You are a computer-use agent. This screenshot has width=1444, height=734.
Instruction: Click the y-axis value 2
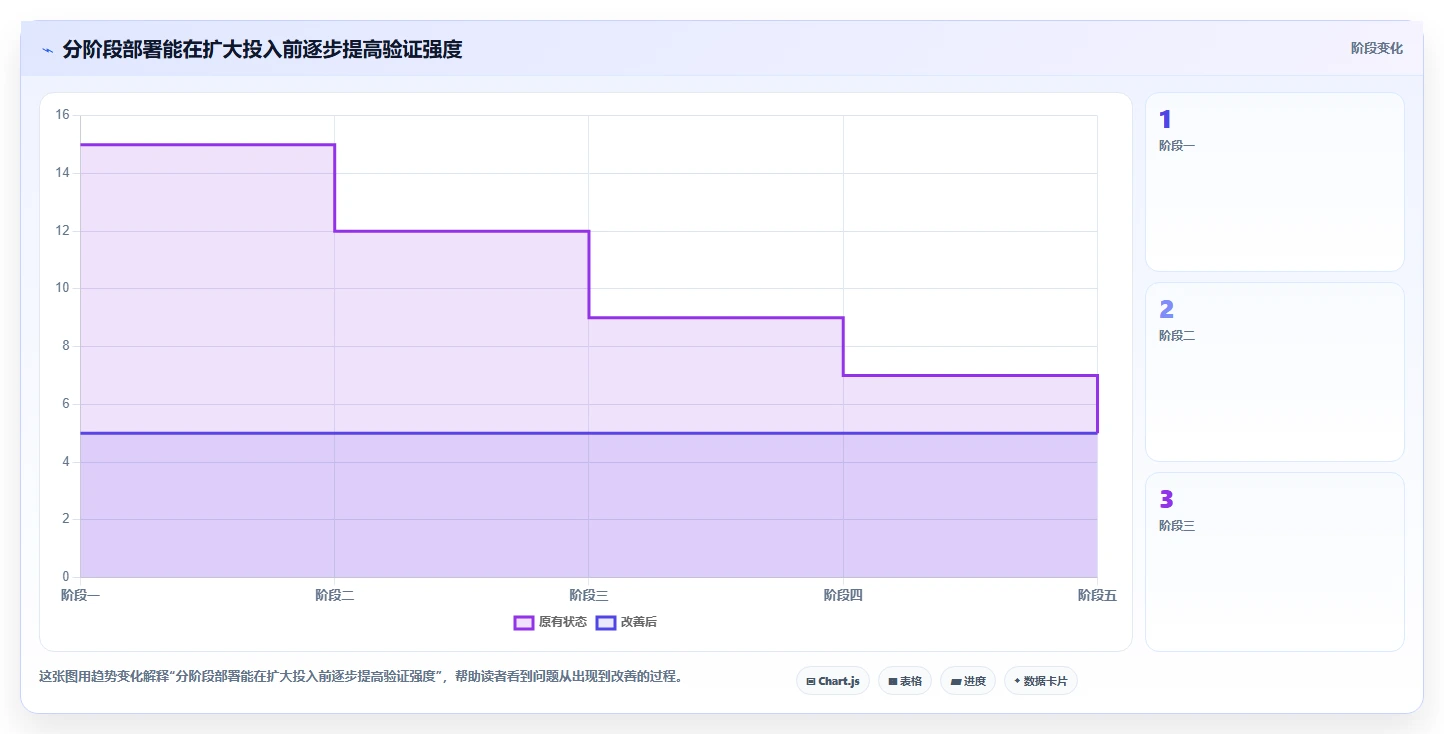click(x=66, y=519)
